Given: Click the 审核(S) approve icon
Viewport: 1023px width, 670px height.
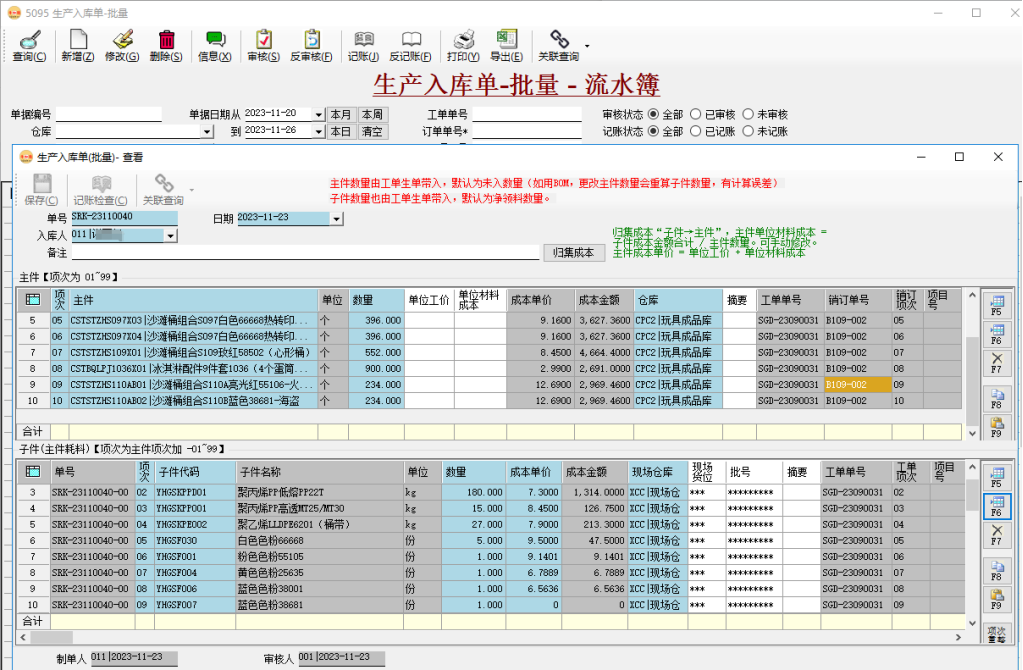Looking at the screenshot, I should pyautogui.click(x=264, y=46).
